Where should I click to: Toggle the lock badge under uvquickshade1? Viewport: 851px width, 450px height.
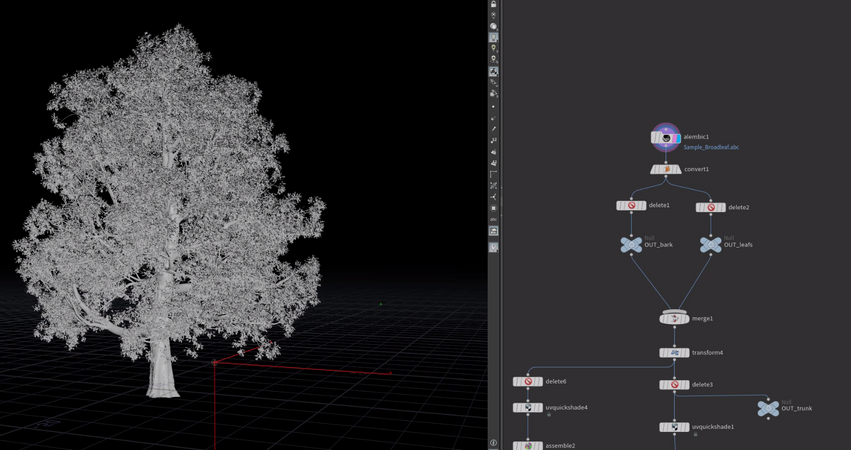pyautogui.click(x=695, y=435)
